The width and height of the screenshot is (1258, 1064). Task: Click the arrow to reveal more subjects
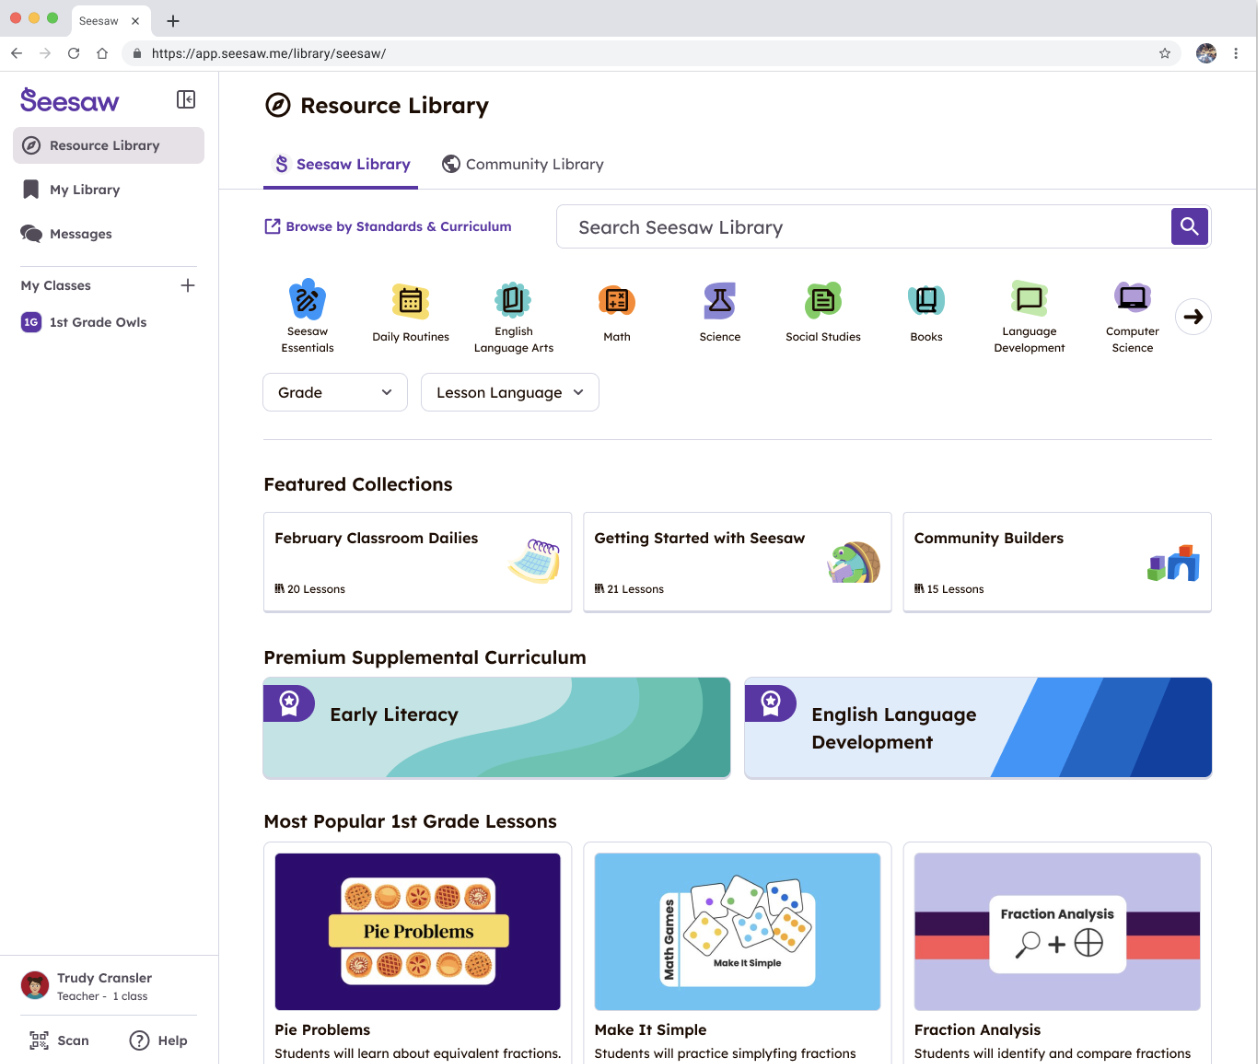coord(1193,316)
